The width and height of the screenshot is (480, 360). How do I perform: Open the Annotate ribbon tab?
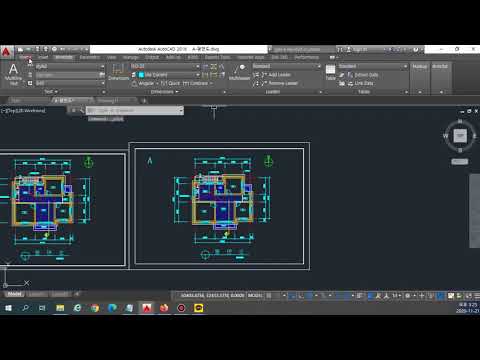coord(64,57)
